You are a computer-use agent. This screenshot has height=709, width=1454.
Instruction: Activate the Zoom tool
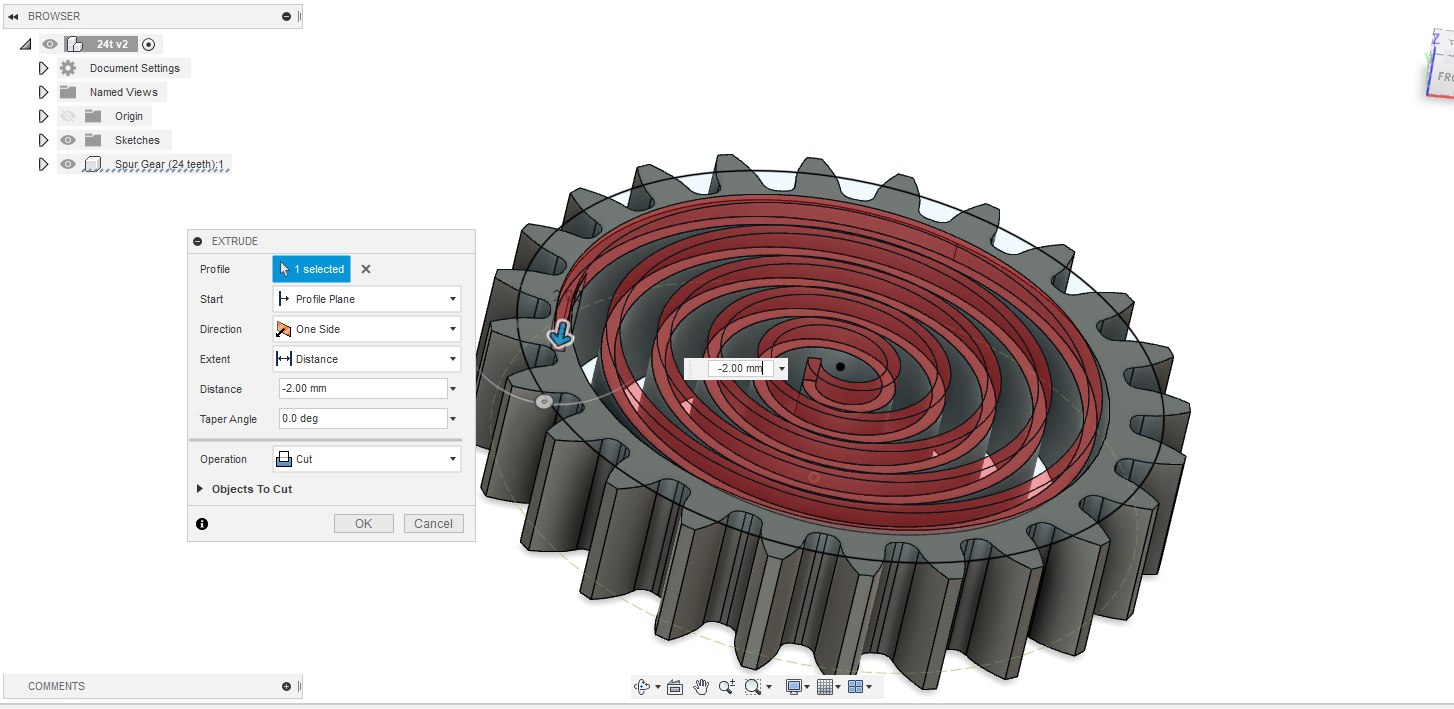[726, 686]
